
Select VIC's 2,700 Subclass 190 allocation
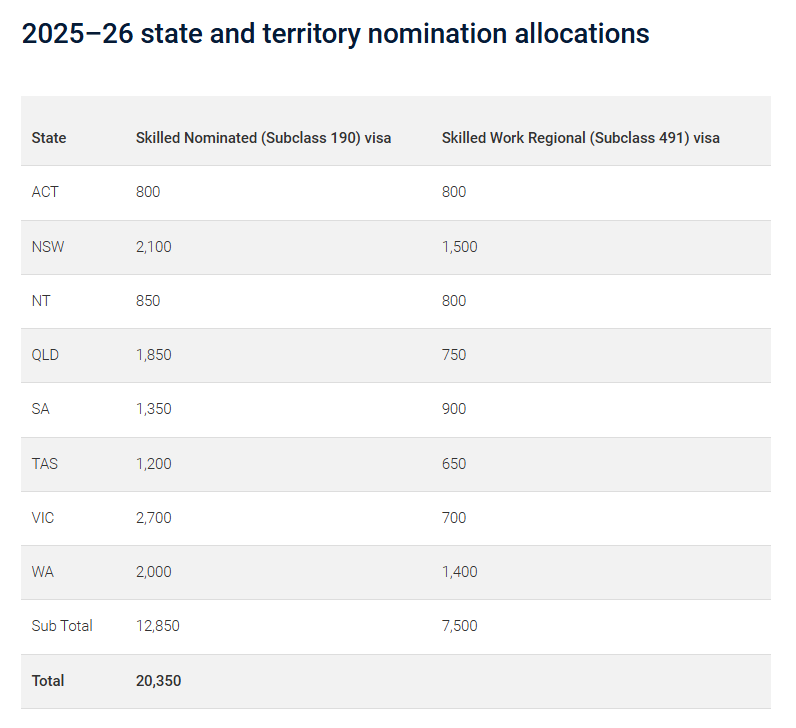click(x=154, y=518)
